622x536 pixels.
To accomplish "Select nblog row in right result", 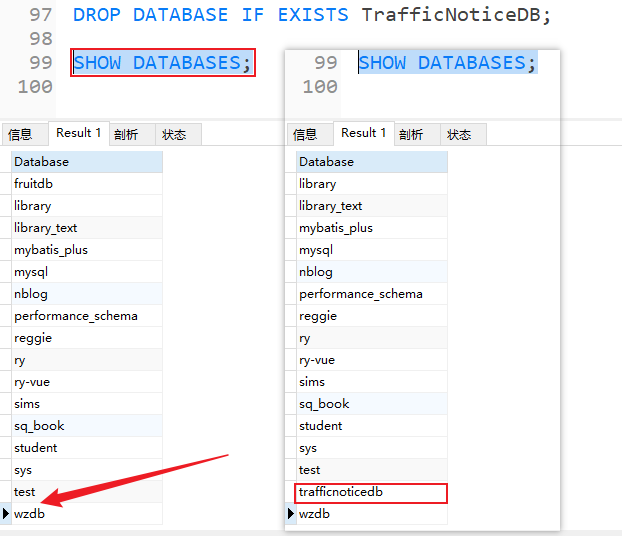I will click(372, 272).
